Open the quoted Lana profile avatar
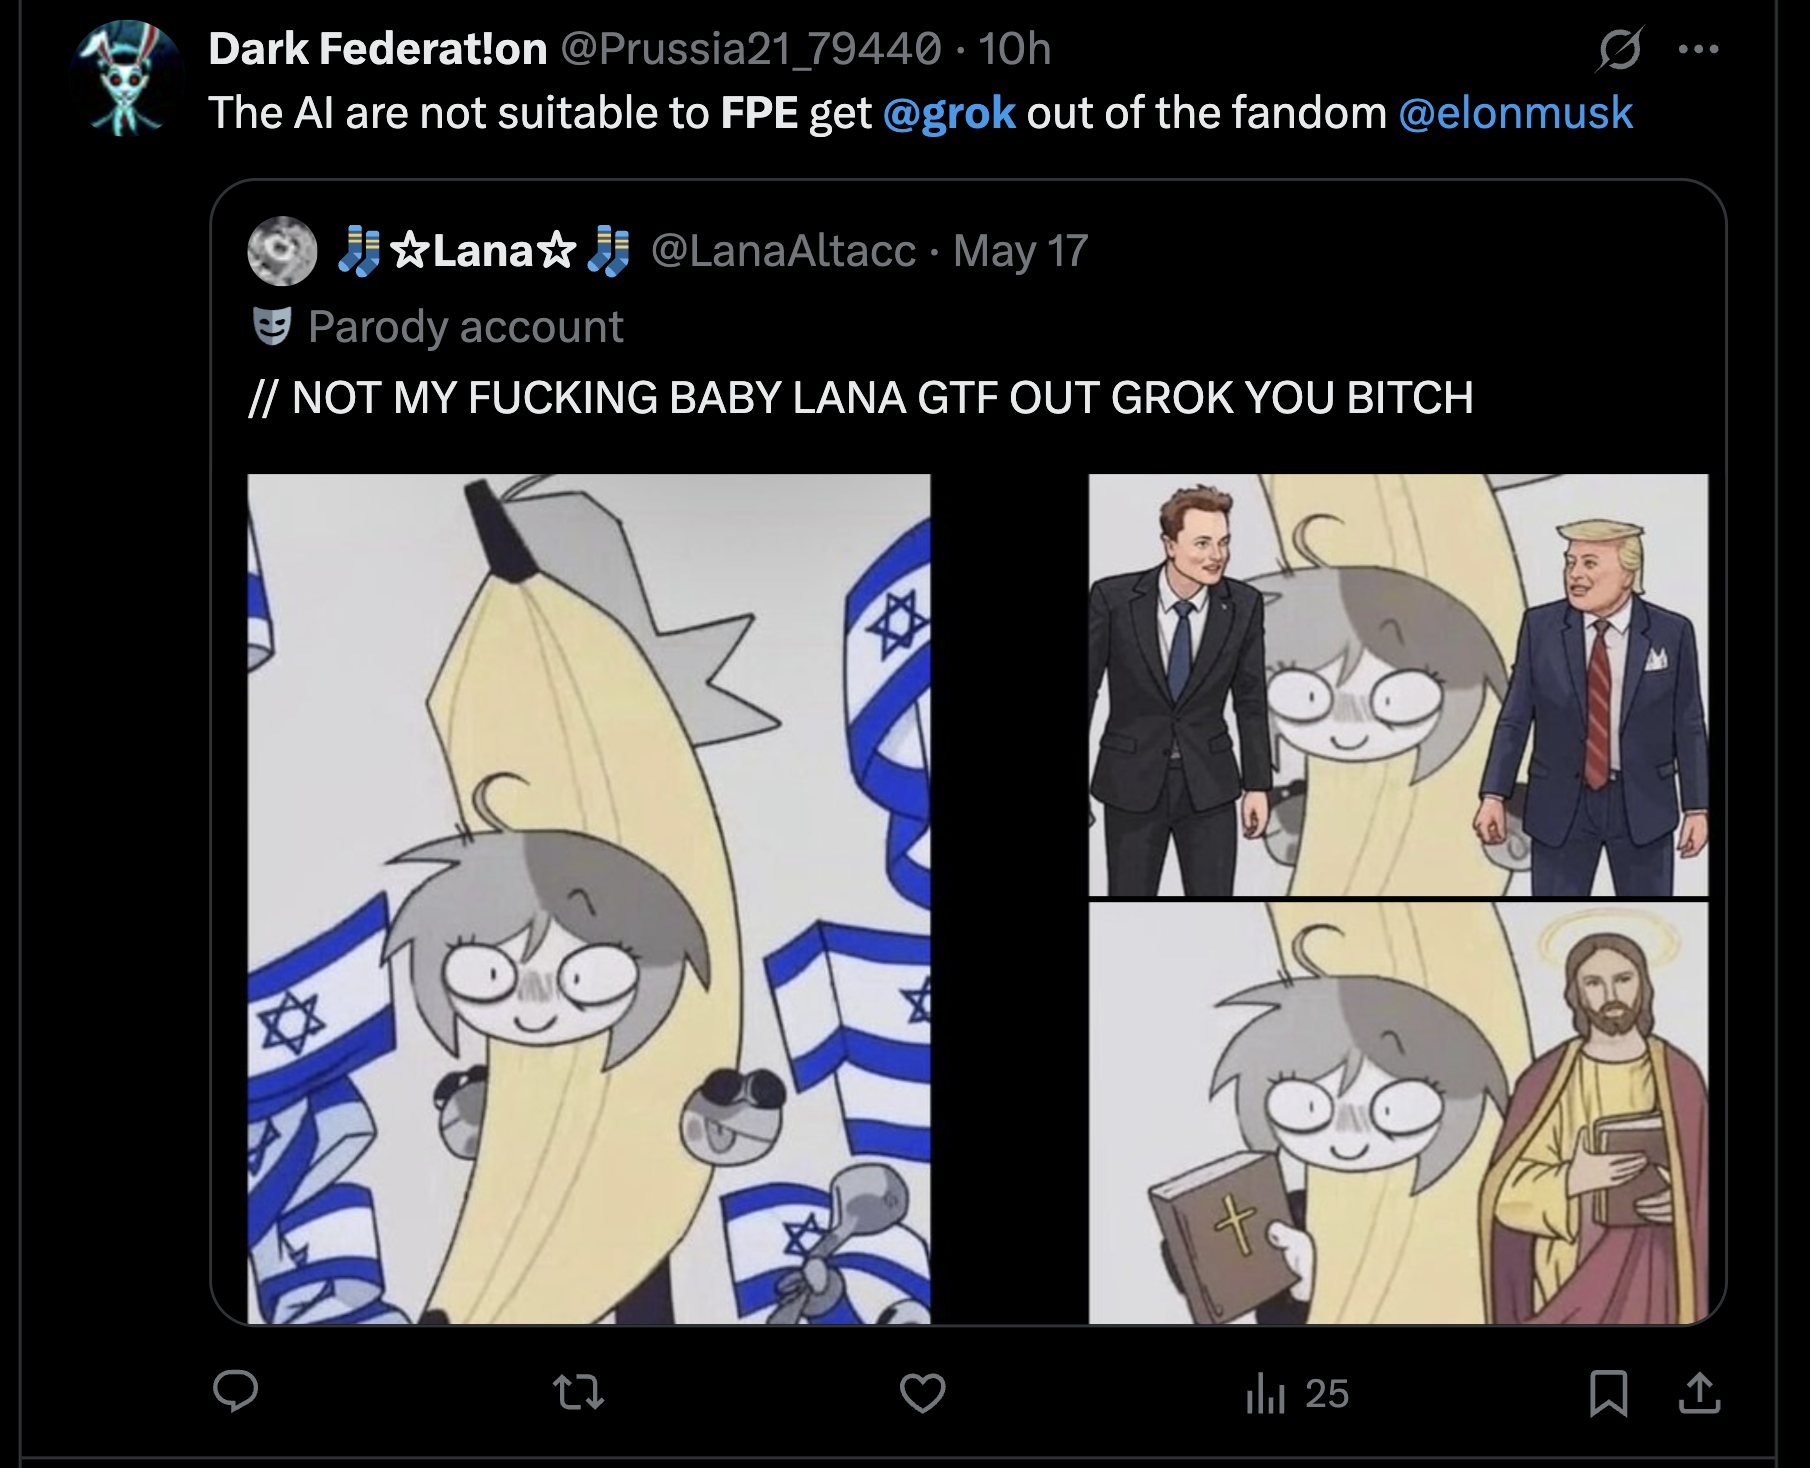 click(282, 250)
